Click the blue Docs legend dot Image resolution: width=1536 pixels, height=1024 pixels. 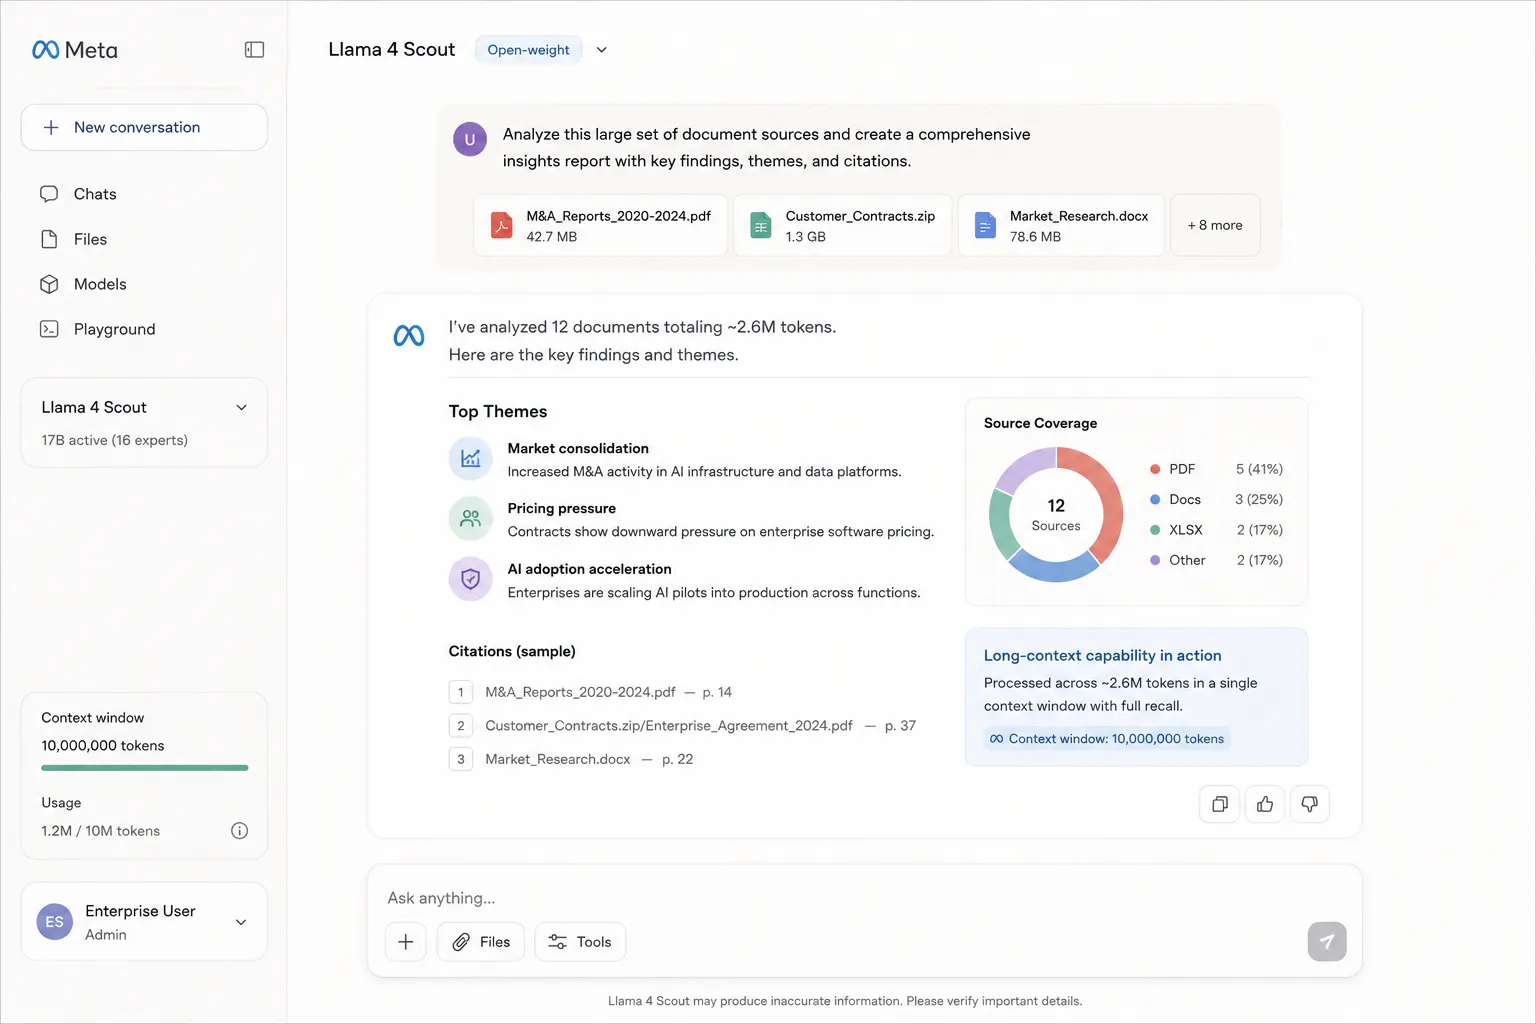pos(1155,499)
